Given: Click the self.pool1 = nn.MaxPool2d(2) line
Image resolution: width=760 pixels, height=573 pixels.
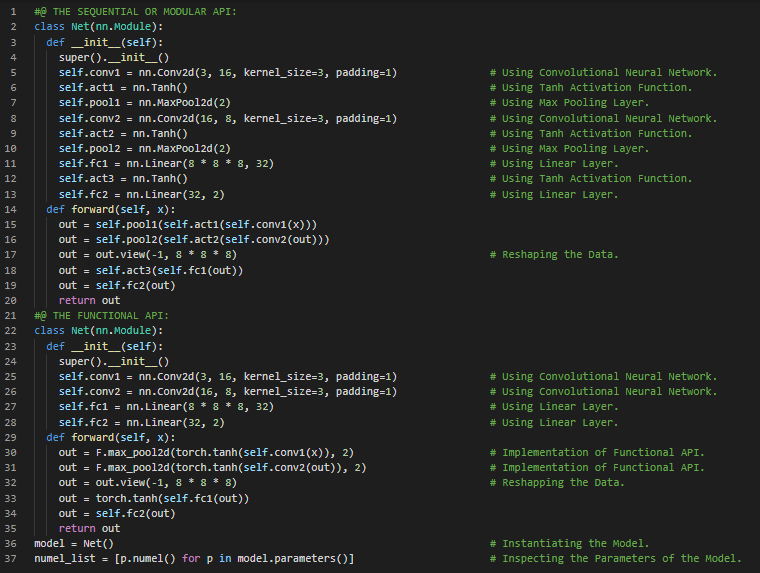Looking at the screenshot, I should pos(144,102).
